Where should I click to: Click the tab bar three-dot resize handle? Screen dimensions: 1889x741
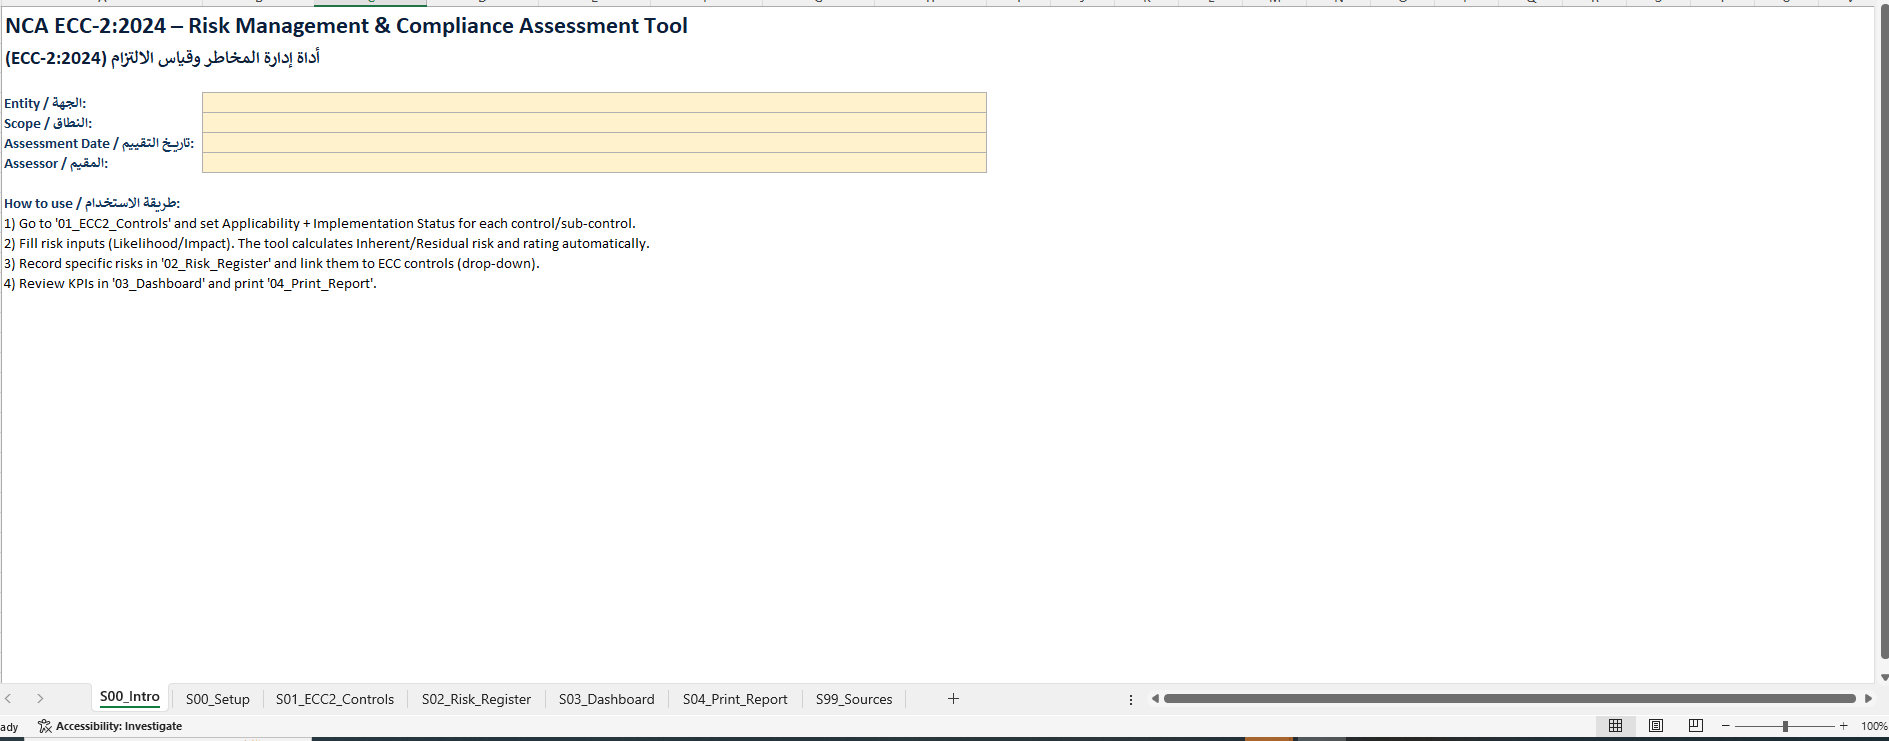pyautogui.click(x=1131, y=699)
